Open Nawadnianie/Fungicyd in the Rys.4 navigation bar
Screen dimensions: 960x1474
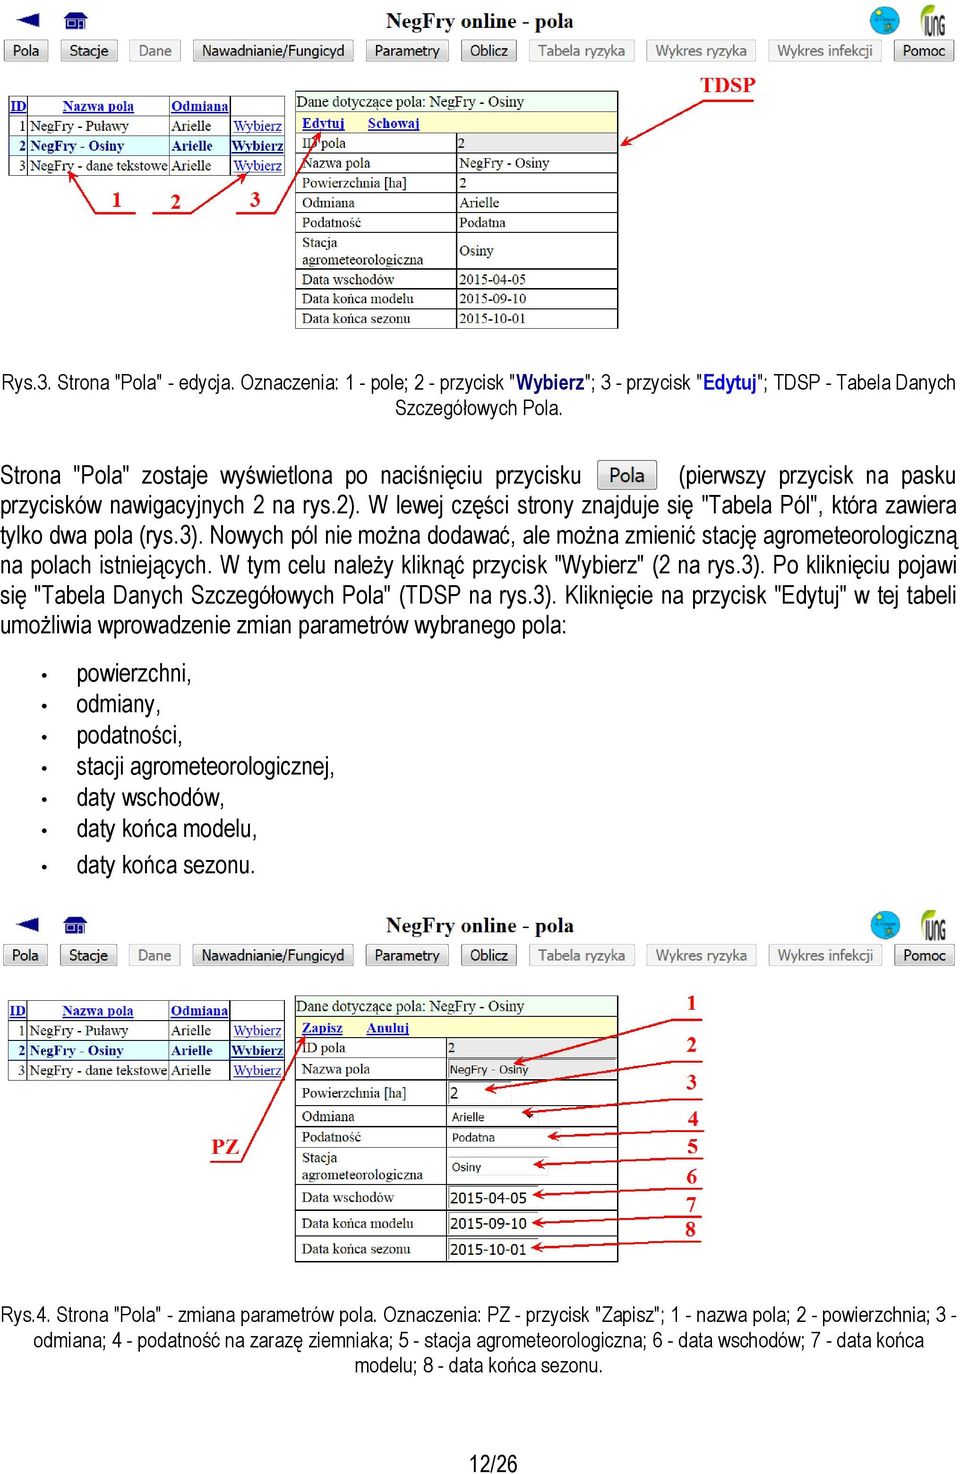273,955
